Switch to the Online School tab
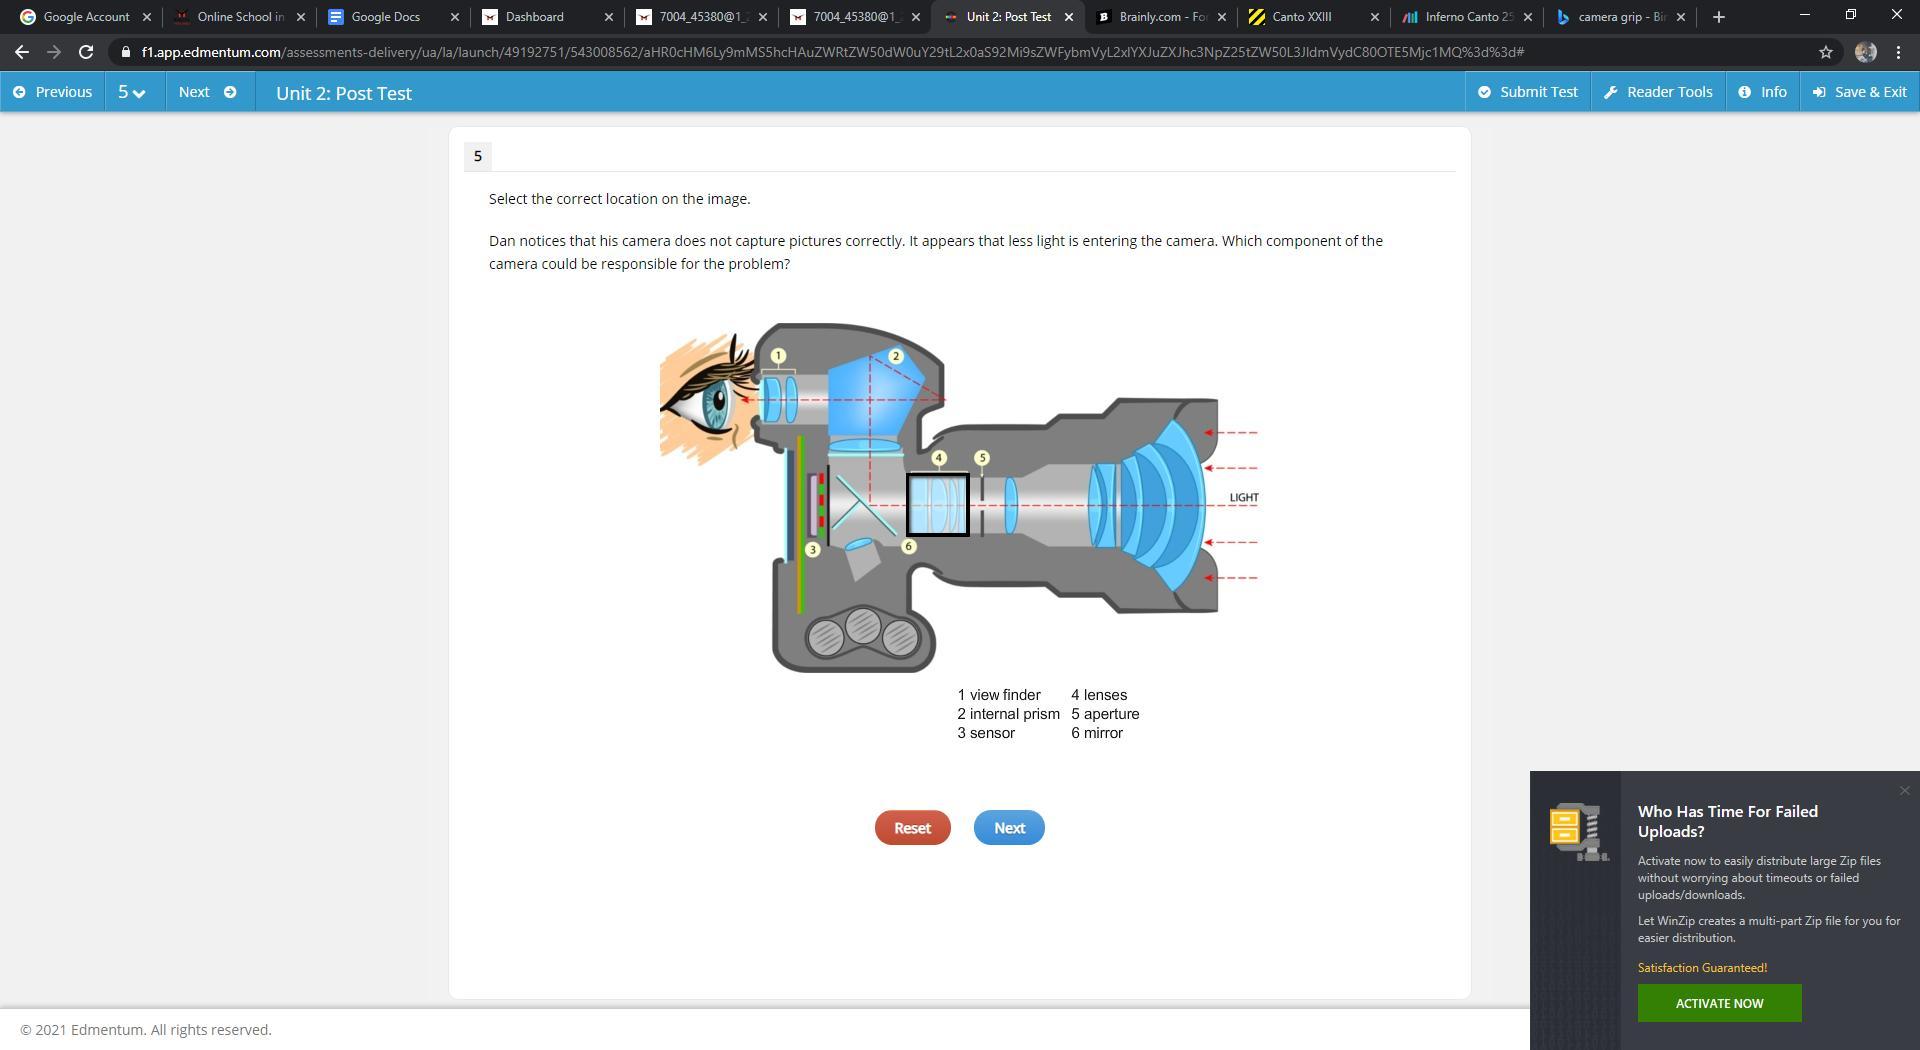The image size is (1920, 1050). [x=240, y=17]
